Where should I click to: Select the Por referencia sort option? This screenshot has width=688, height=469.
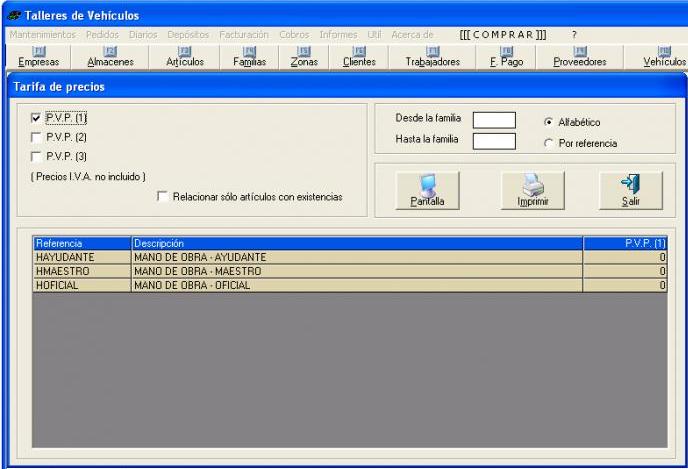(548, 143)
